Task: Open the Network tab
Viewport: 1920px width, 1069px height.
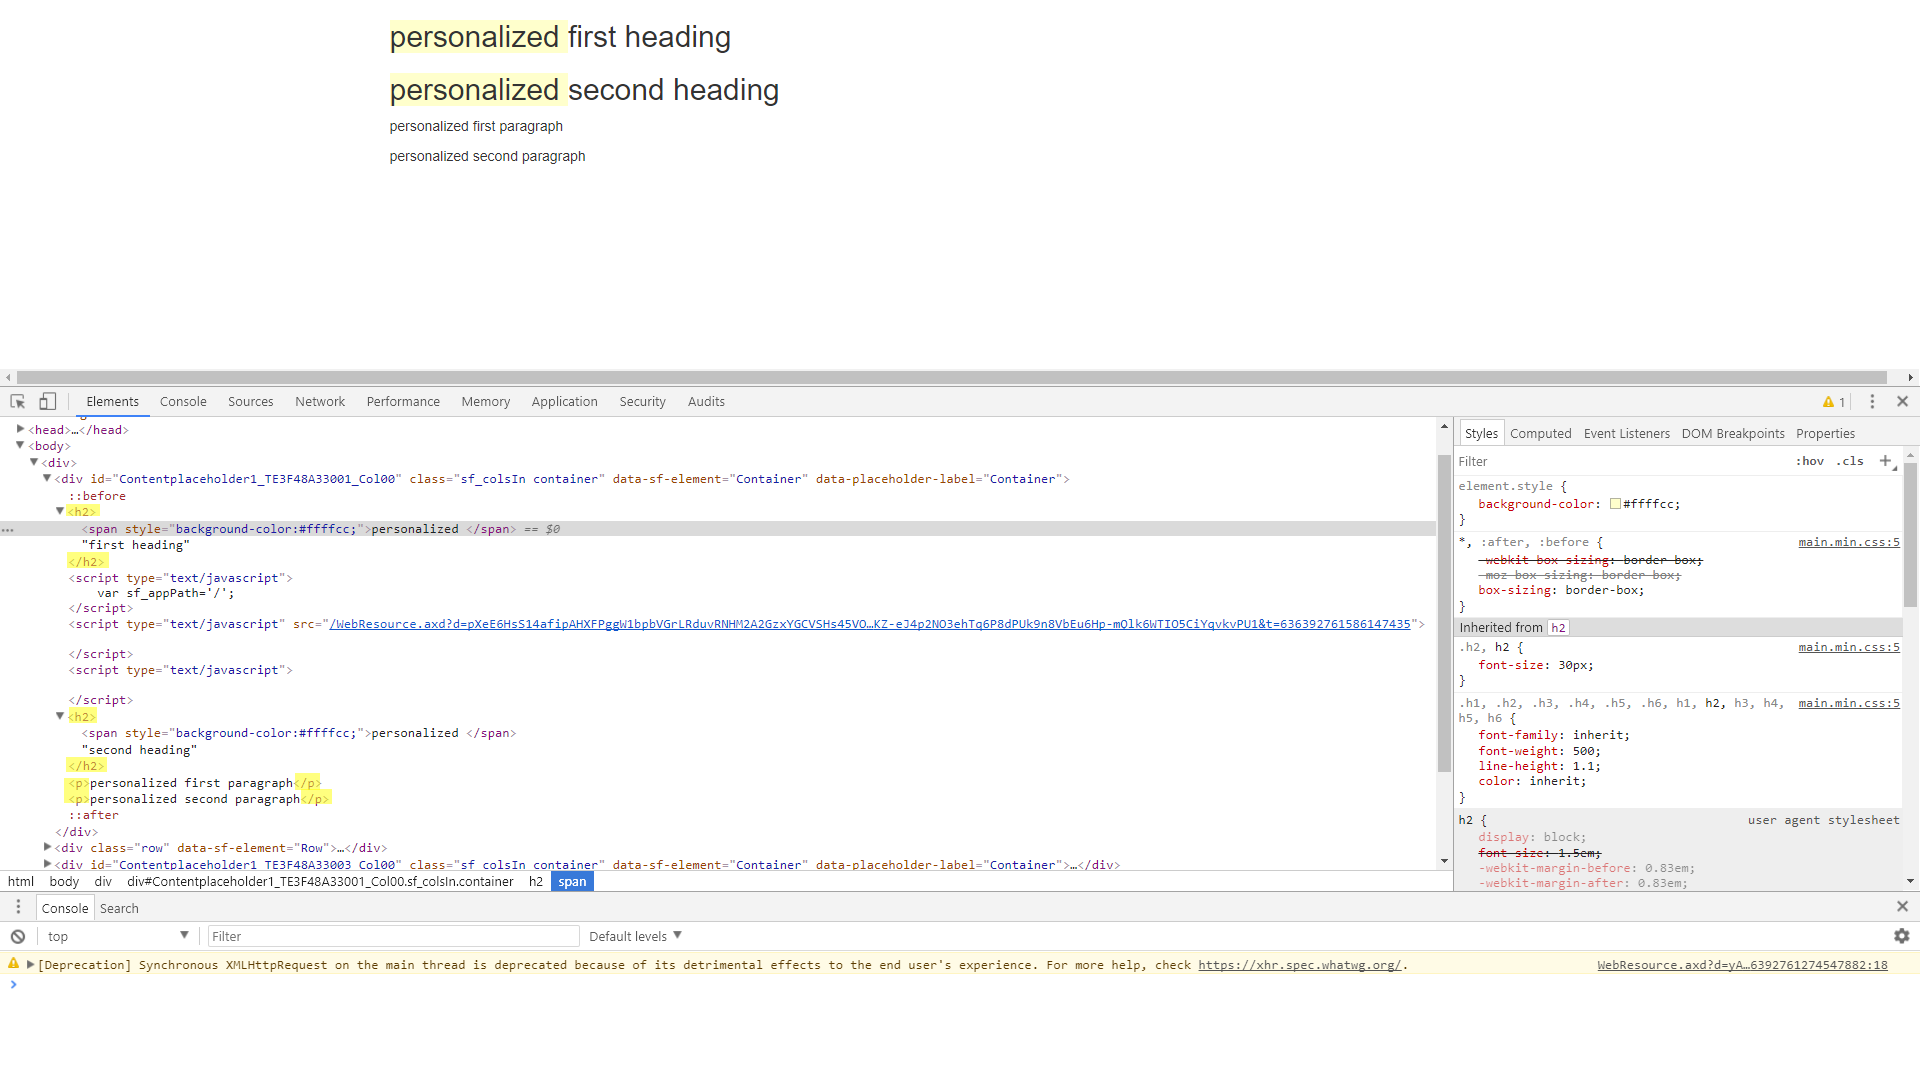Action: (320, 401)
